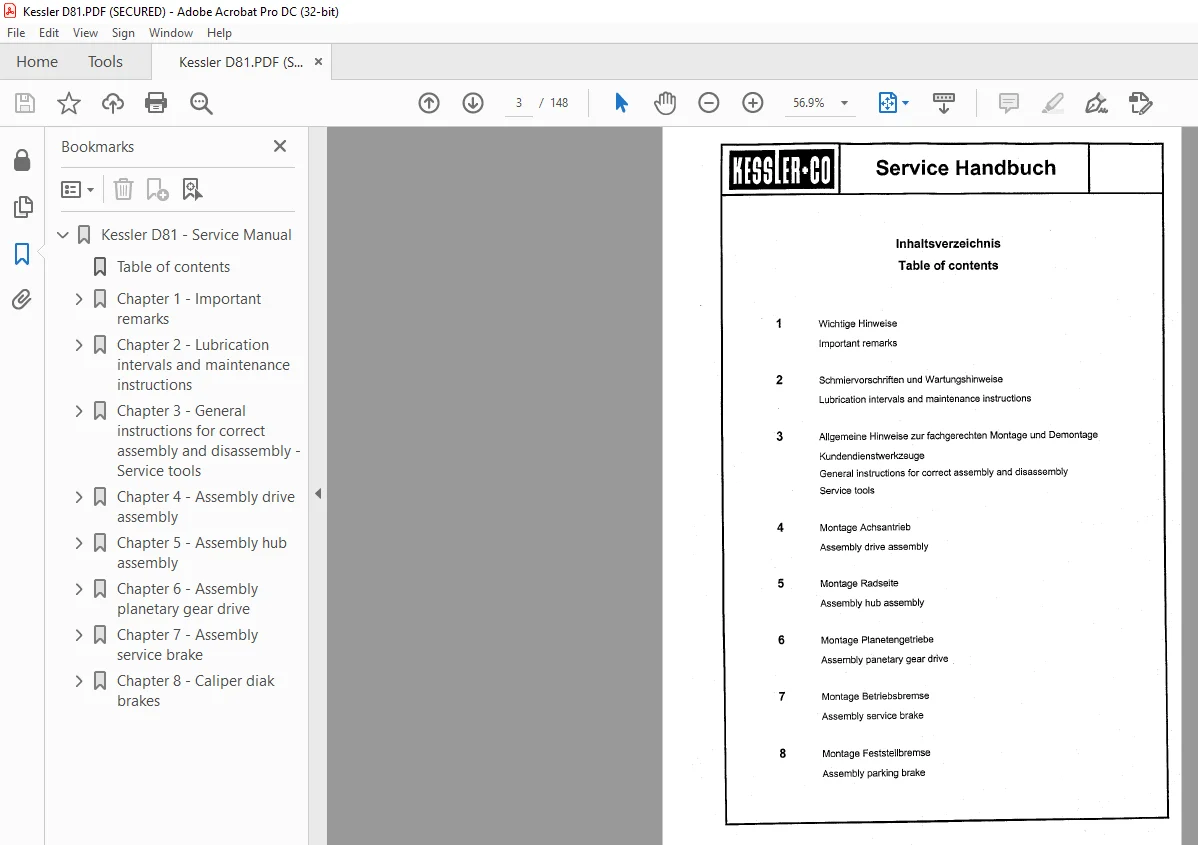Jump to Chapter 1 - Important remarks
The width and height of the screenshot is (1198, 845).
[189, 309]
